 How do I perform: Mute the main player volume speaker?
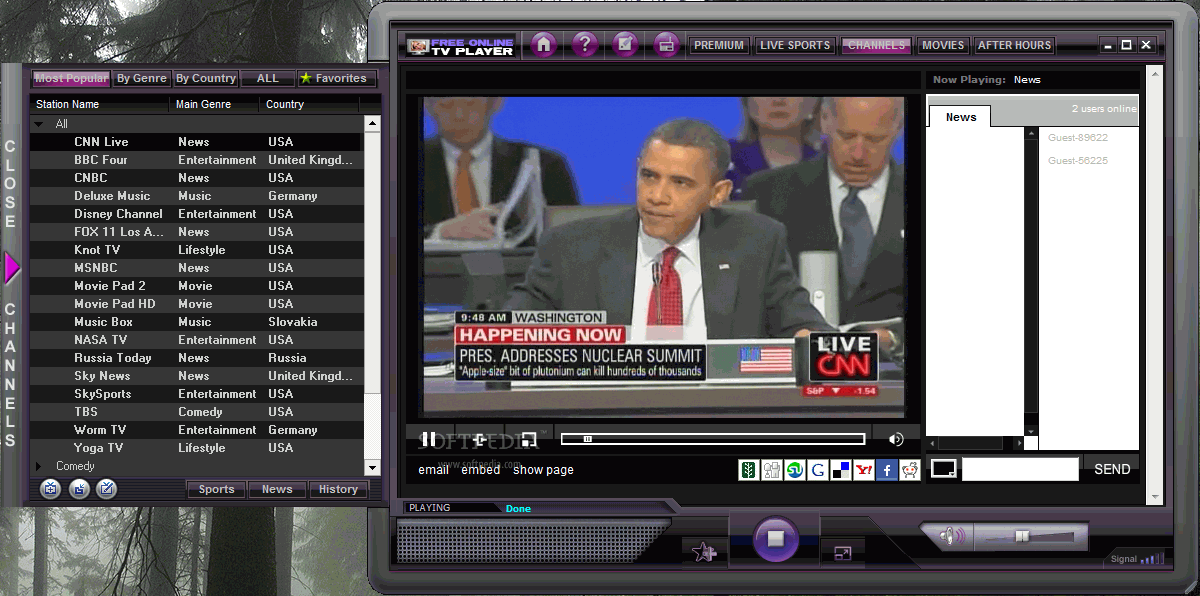point(950,537)
